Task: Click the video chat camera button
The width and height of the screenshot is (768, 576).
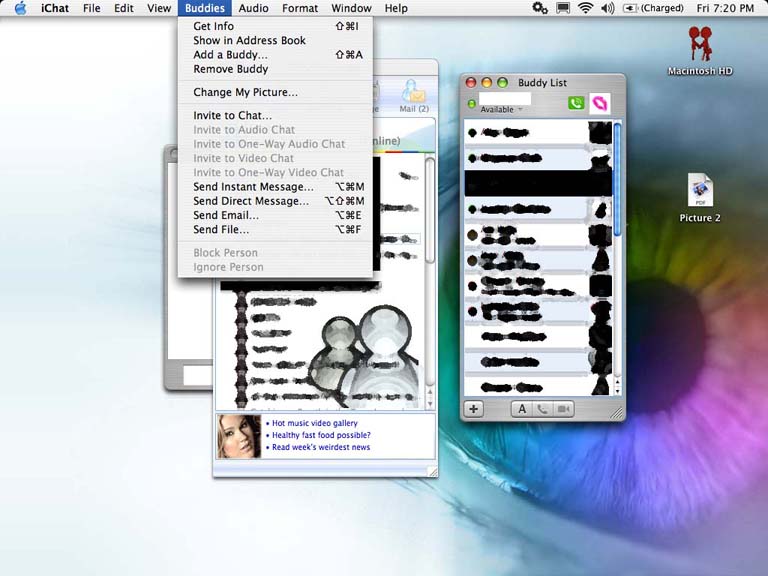Action: pos(563,409)
